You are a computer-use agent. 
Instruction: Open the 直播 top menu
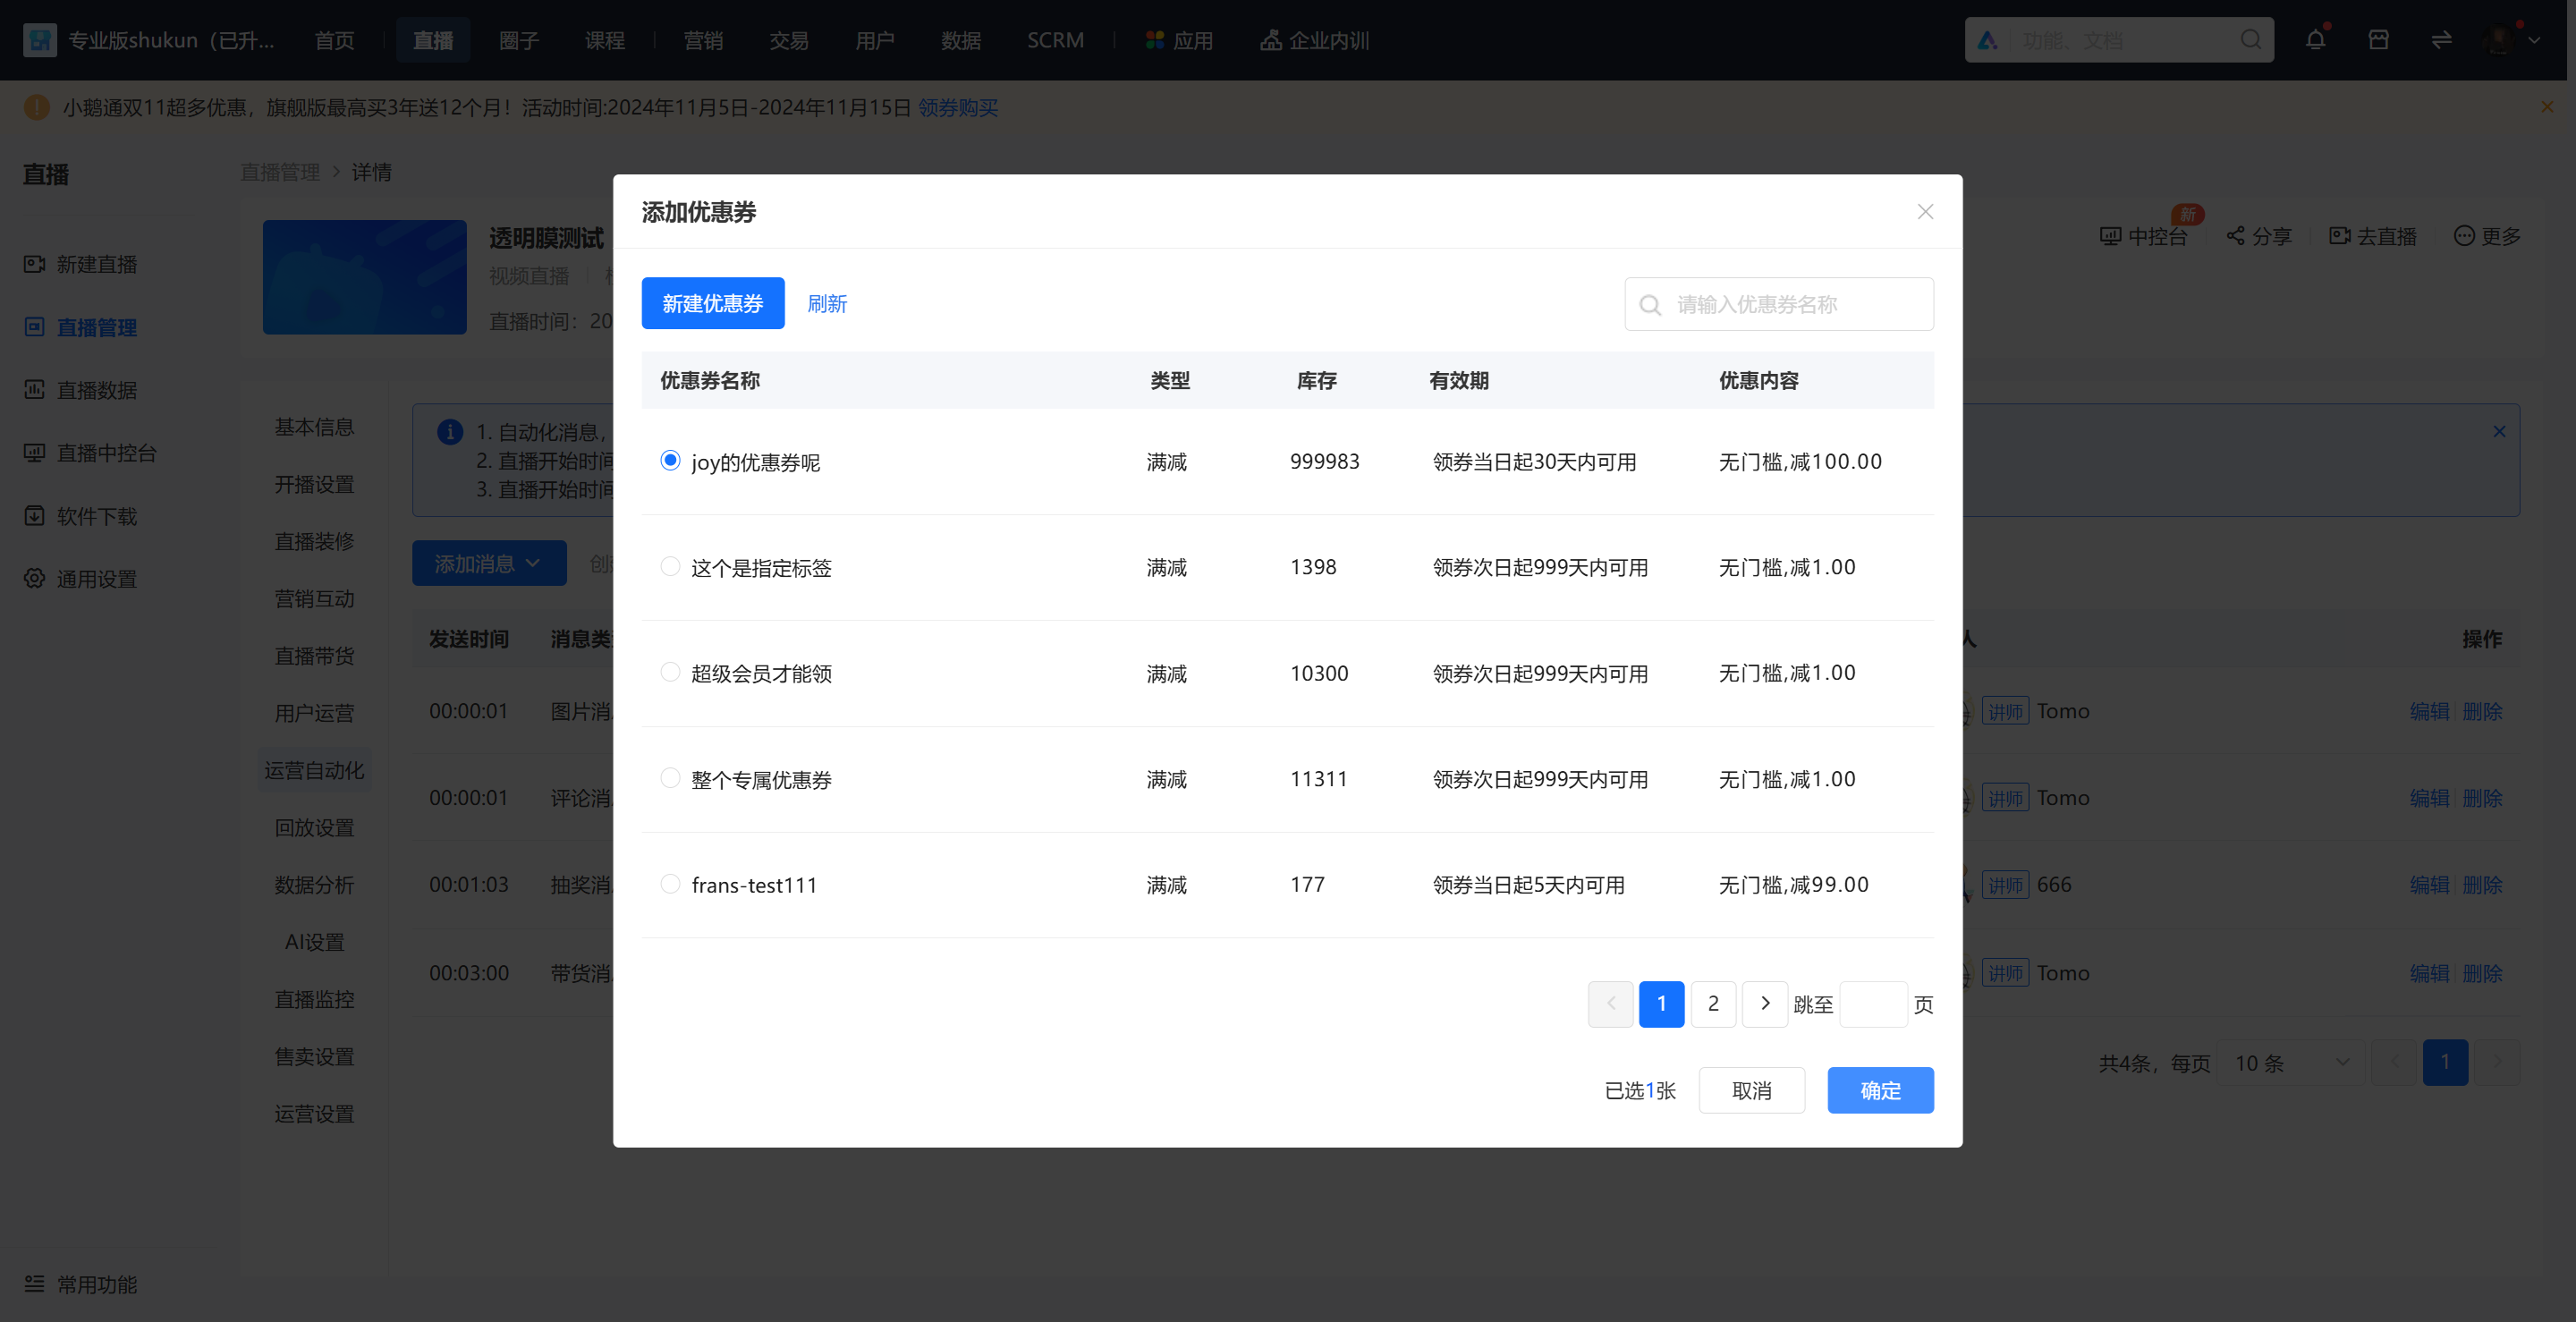(433, 40)
